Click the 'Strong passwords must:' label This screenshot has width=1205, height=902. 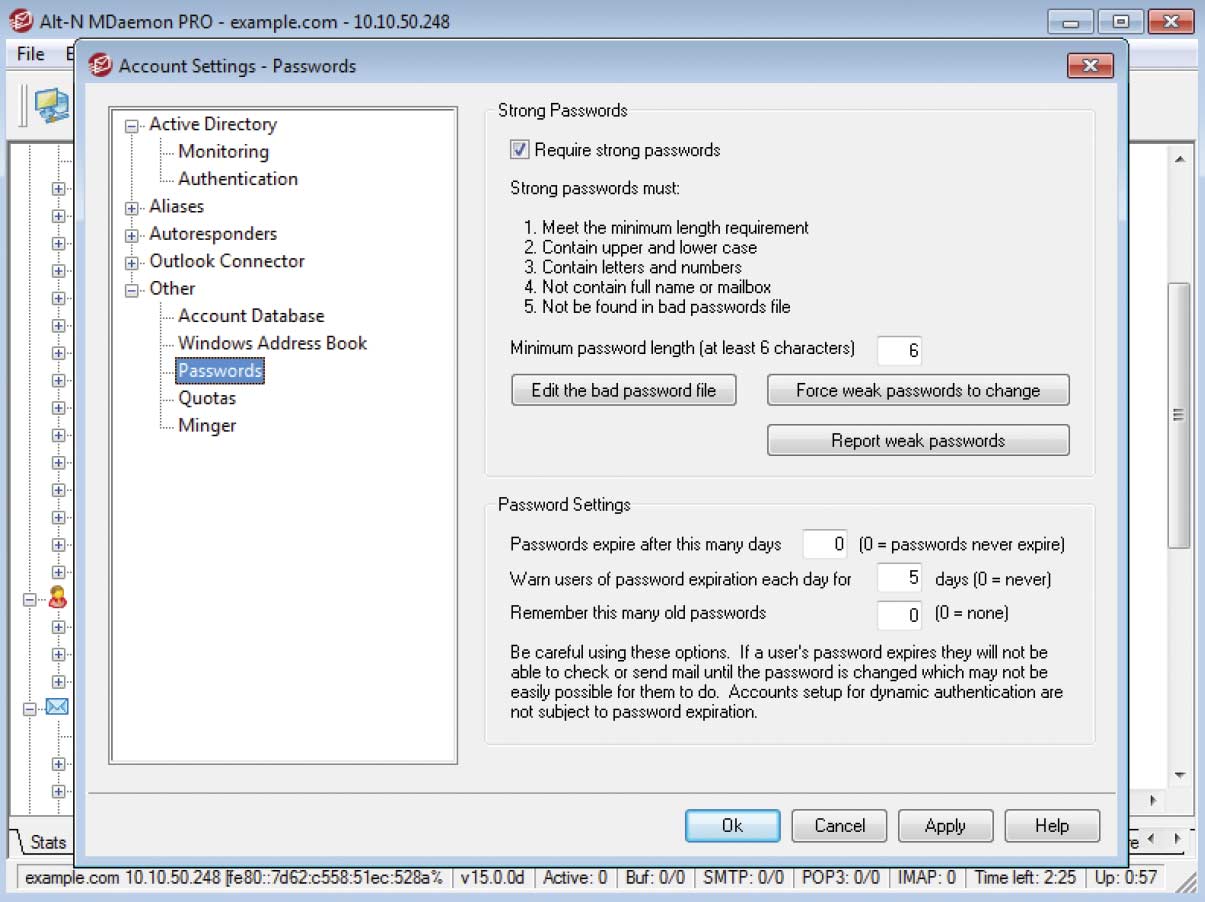click(x=594, y=188)
